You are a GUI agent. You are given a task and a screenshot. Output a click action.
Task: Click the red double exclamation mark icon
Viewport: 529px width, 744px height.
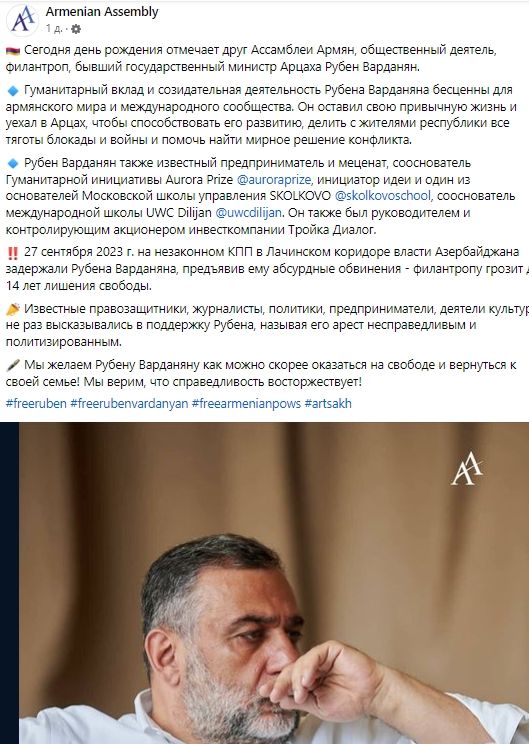[13, 252]
